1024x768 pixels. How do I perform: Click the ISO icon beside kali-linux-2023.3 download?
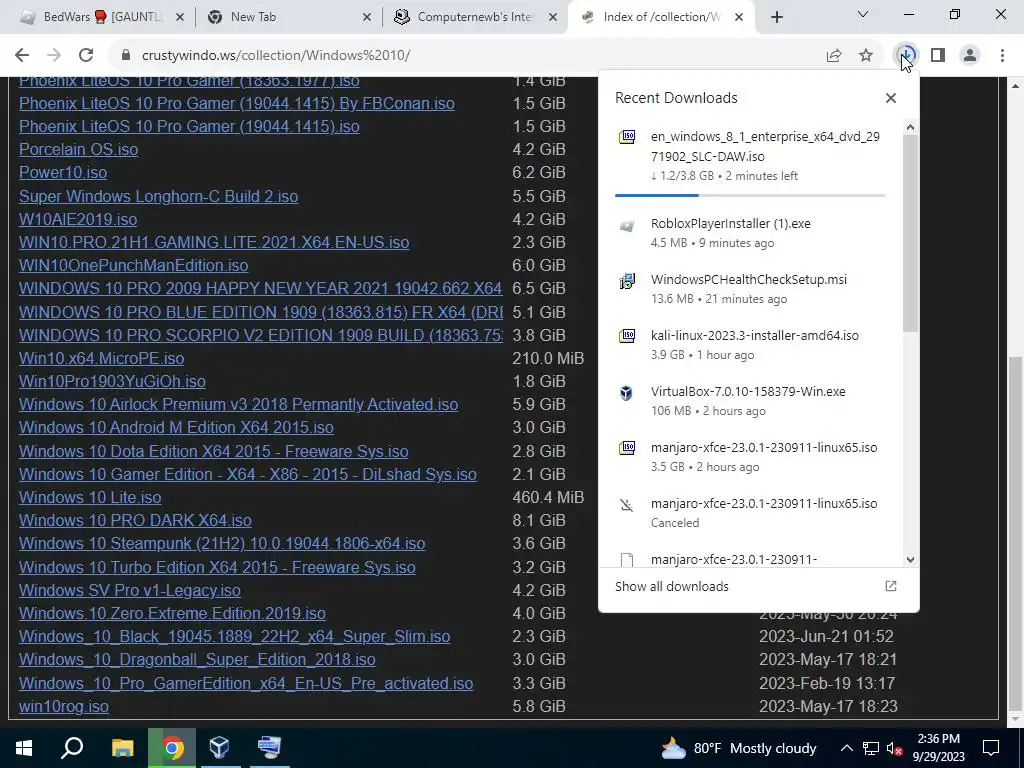pyautogui.click(x=627, y=336)
